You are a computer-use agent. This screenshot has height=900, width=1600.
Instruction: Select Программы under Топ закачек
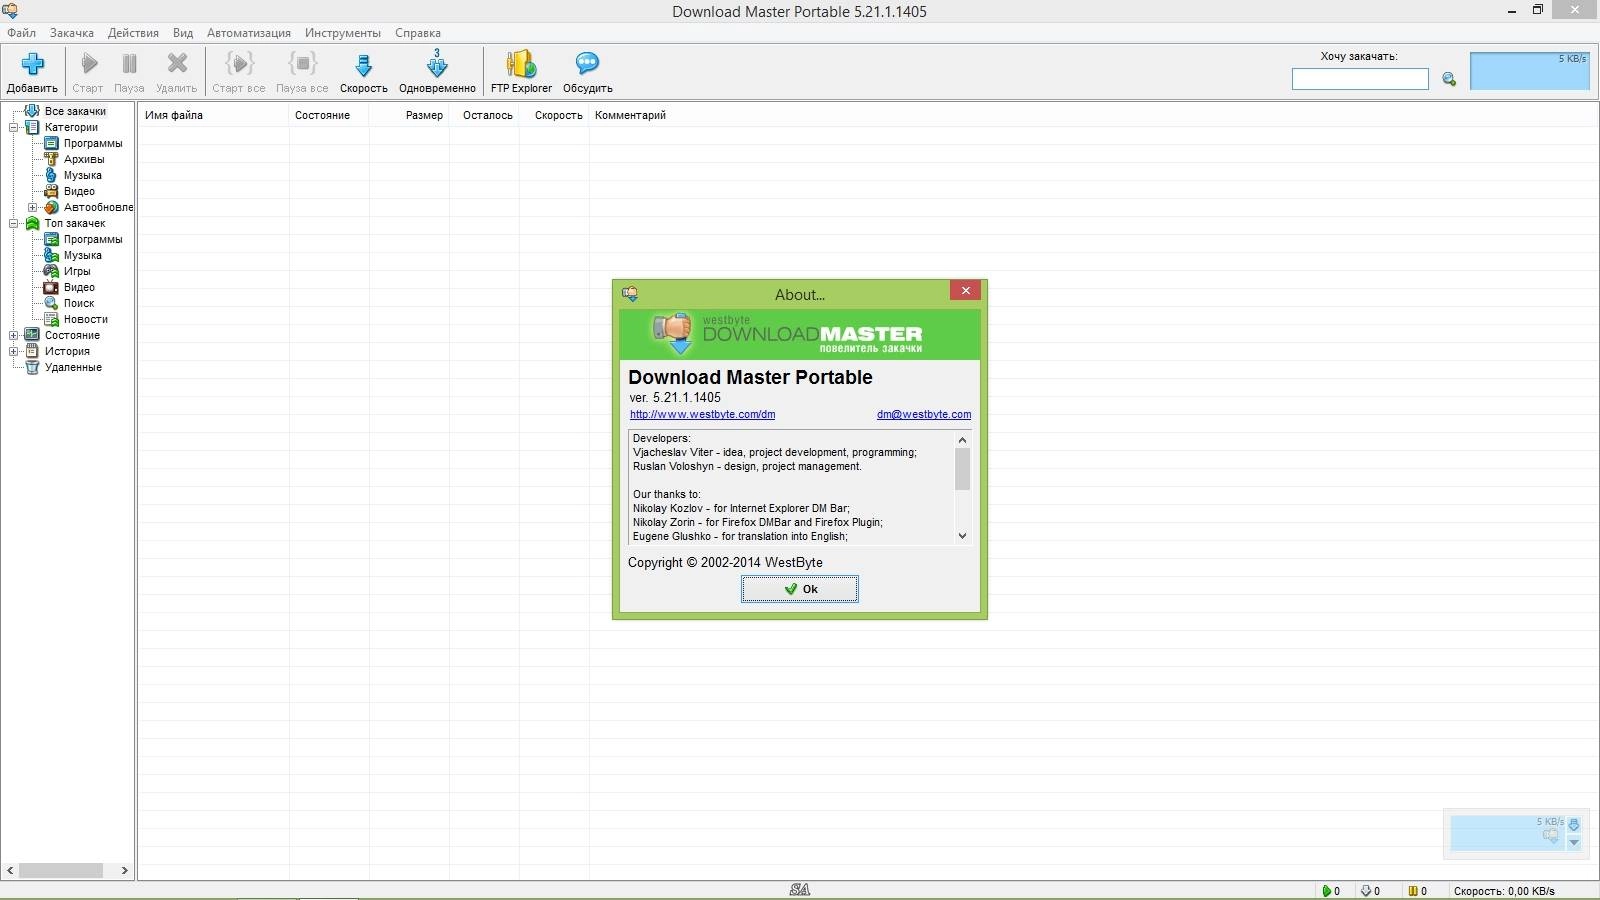coord(93,239)
